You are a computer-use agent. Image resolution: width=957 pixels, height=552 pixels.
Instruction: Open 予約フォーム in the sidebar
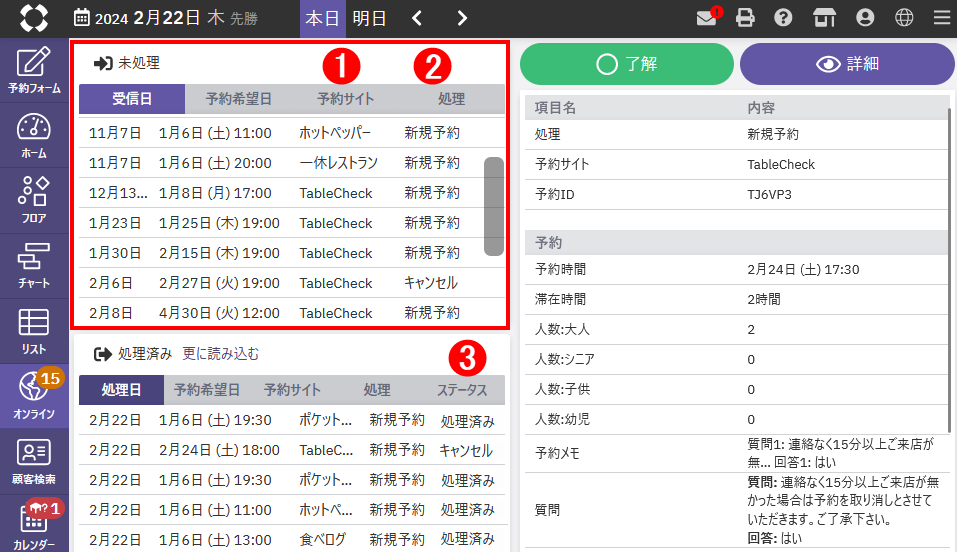pyautogui.click(x=34, y=70)
